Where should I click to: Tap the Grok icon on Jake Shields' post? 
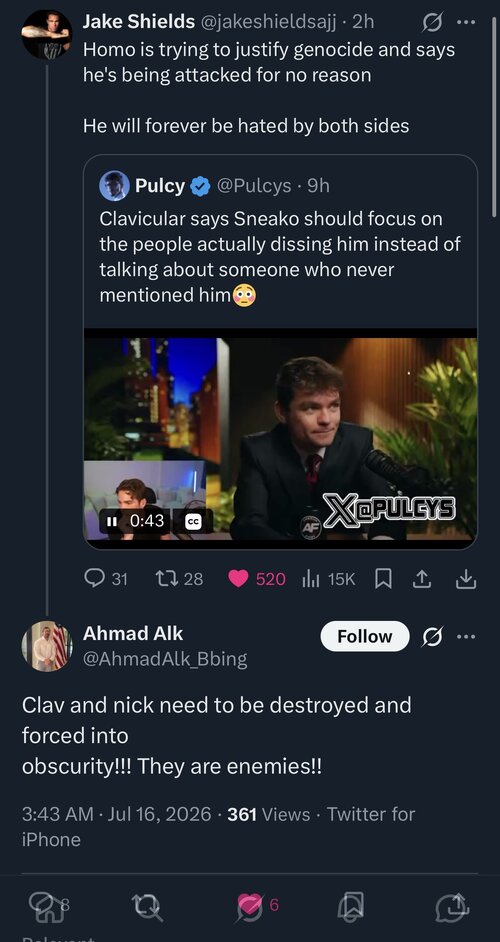(x=431, y=23)
